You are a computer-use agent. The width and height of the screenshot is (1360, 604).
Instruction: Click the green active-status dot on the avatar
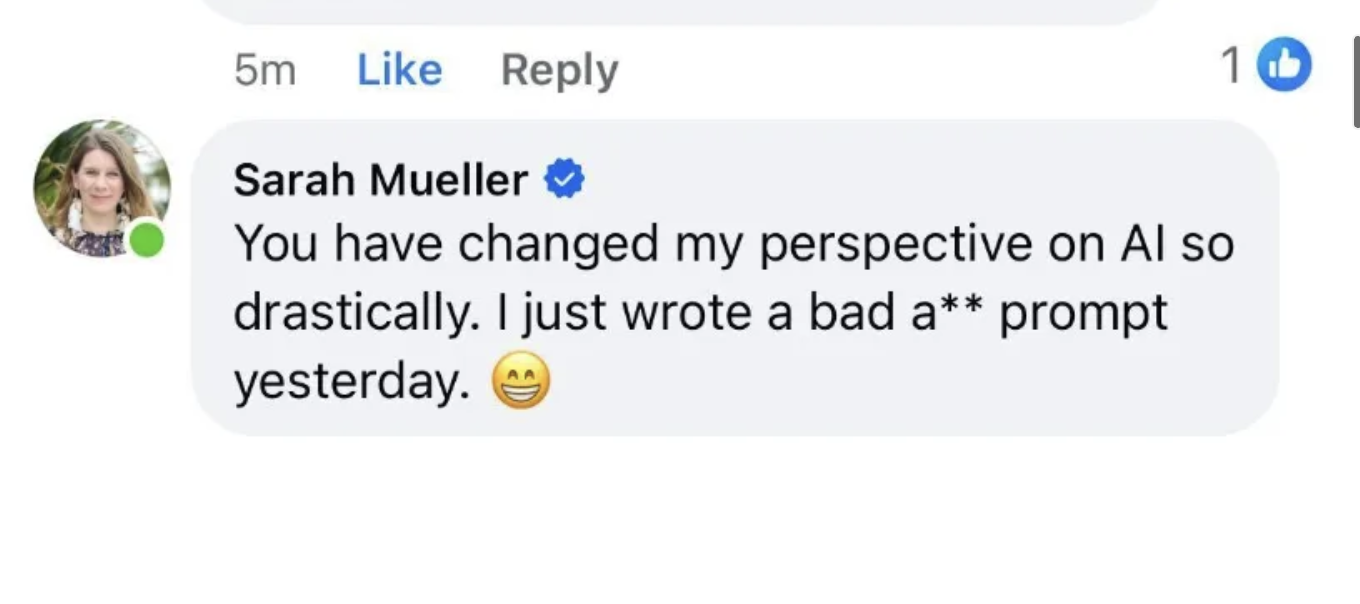tap(146, 240)
